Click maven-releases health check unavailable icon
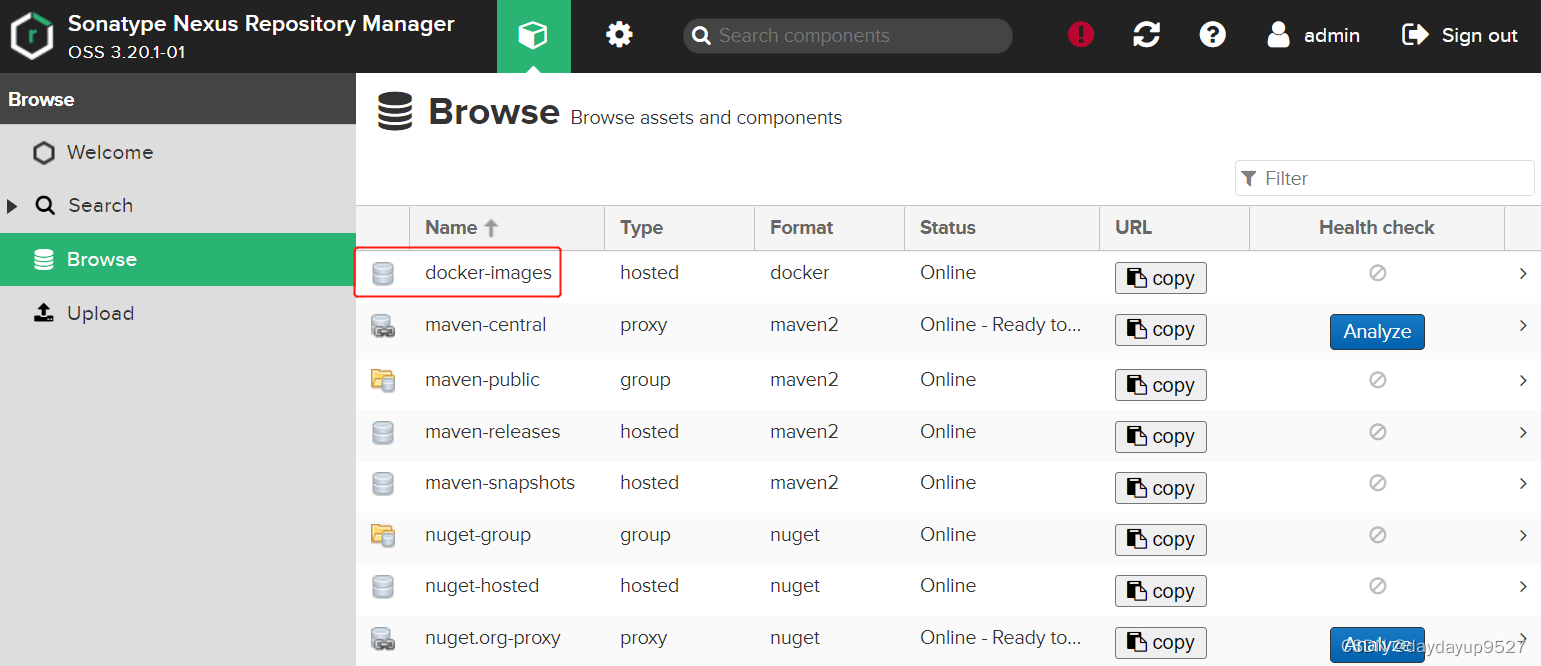Screen dimensions: 1541x666 [1377, 431]
